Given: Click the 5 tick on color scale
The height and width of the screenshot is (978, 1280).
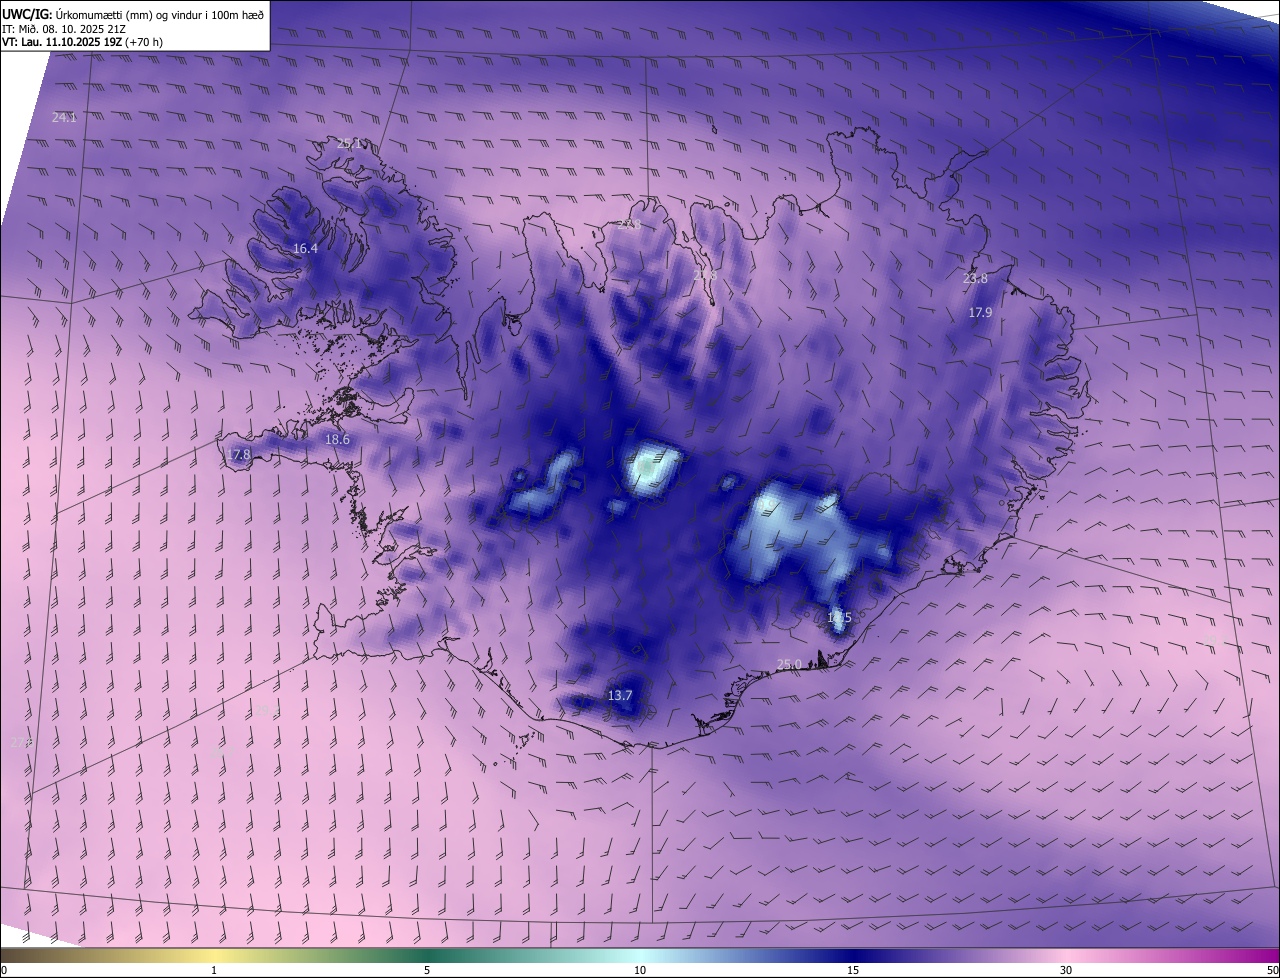Looking at the screenshot, I should coord(427,970).
